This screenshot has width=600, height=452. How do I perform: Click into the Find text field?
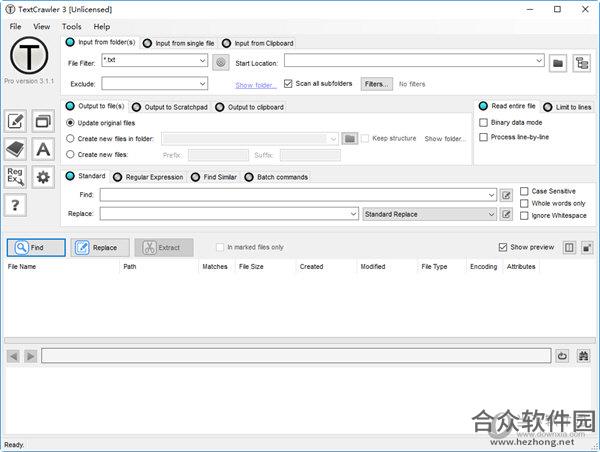tap(298, 195)
